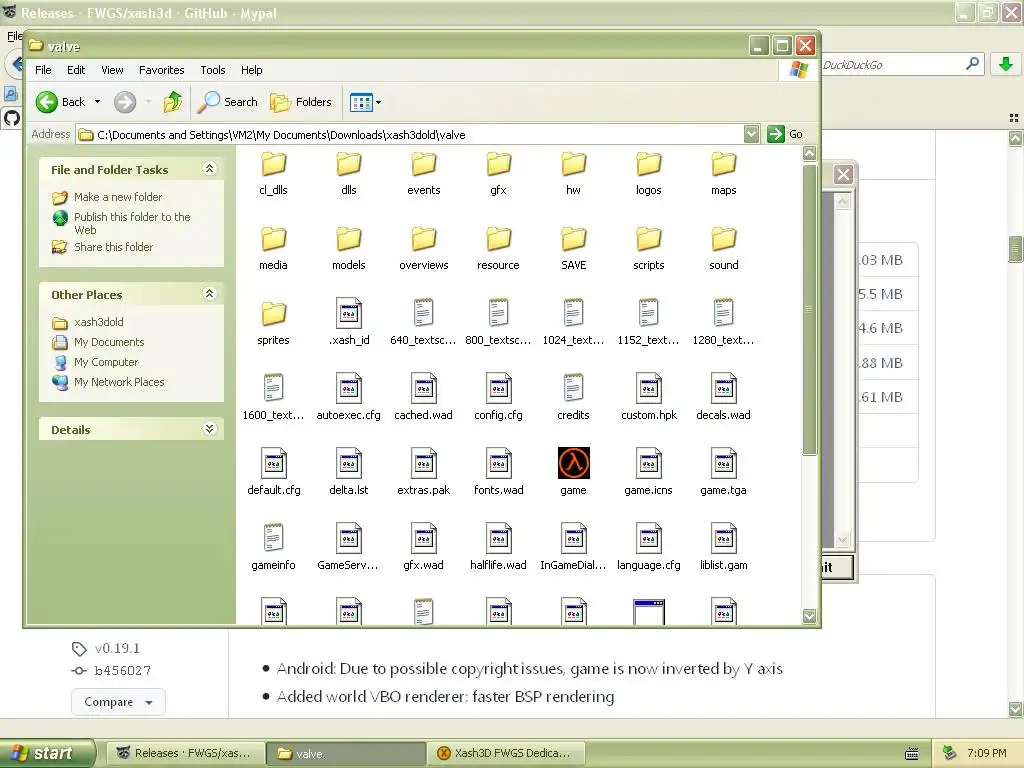Select the resource folder
1024x768 pixels.
[x=498, y=249]
